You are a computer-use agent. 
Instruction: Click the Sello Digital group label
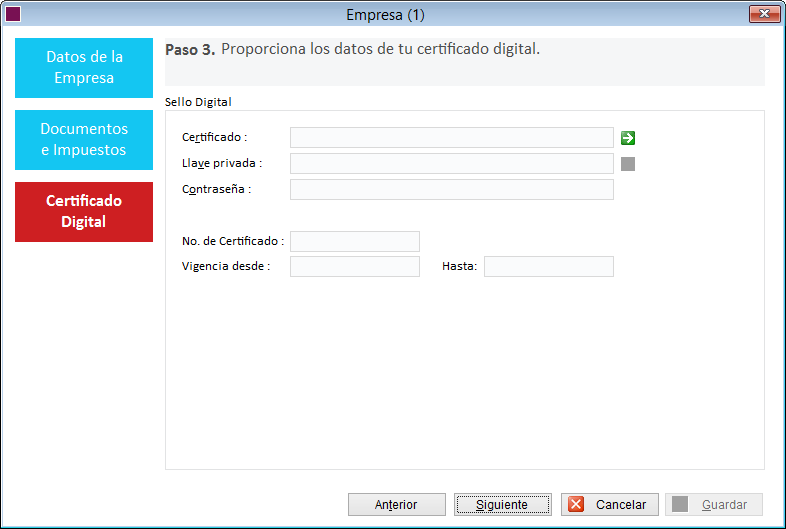click(x=198, y=102)
